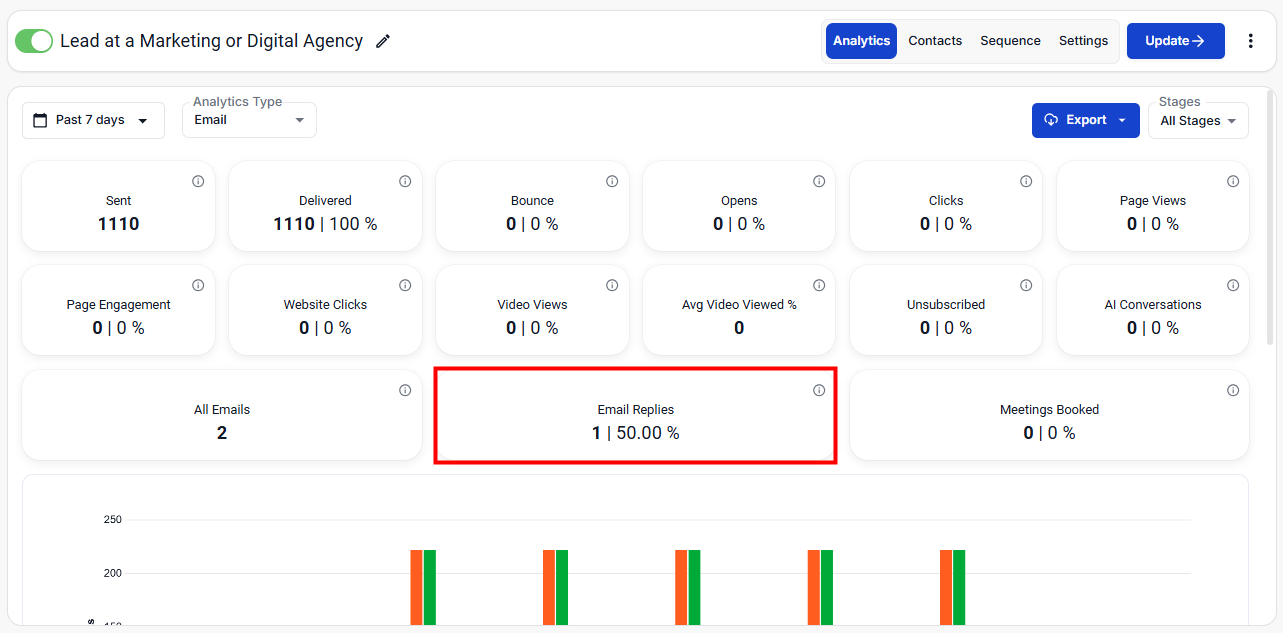Click the info icon on AI Conversations card
The image size is (1283, 633).
click(x=1233, y=285)
